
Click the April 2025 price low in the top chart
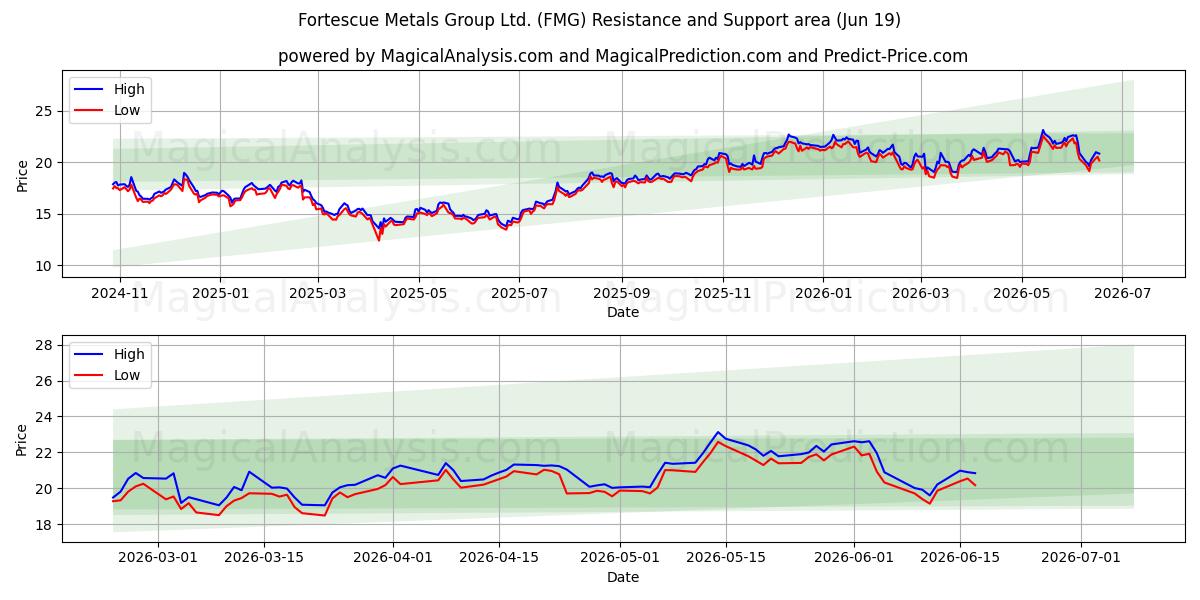pyautogui.click(x=378, y=239)
